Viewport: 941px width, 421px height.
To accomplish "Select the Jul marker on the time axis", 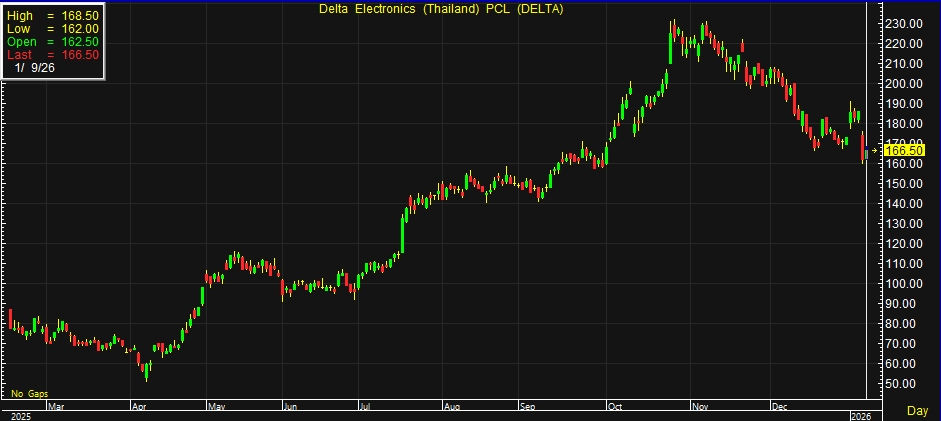I will click(x=365, y=407).
